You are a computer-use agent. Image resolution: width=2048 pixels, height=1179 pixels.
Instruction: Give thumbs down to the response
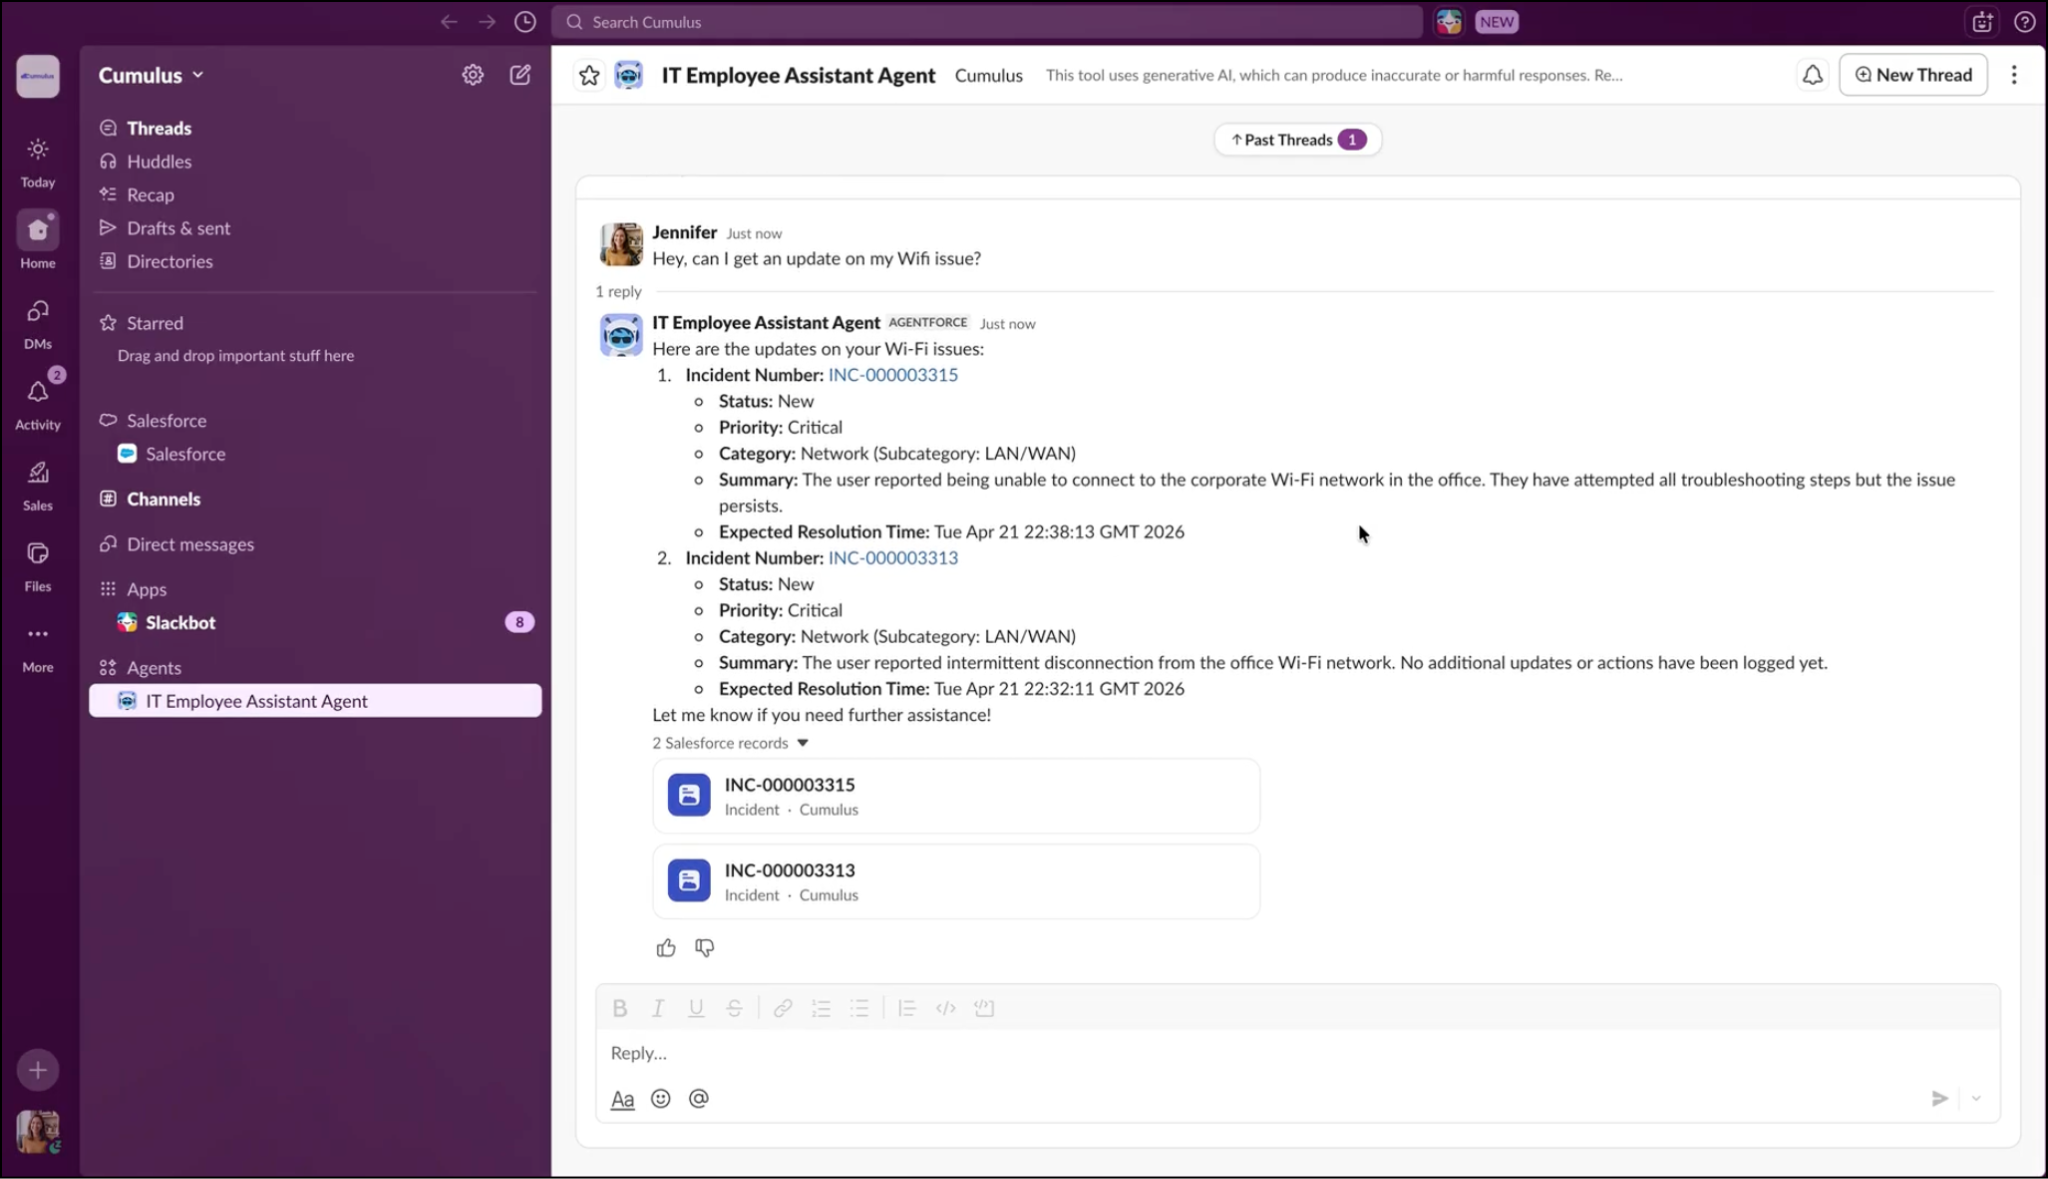[x=705, y=948]
